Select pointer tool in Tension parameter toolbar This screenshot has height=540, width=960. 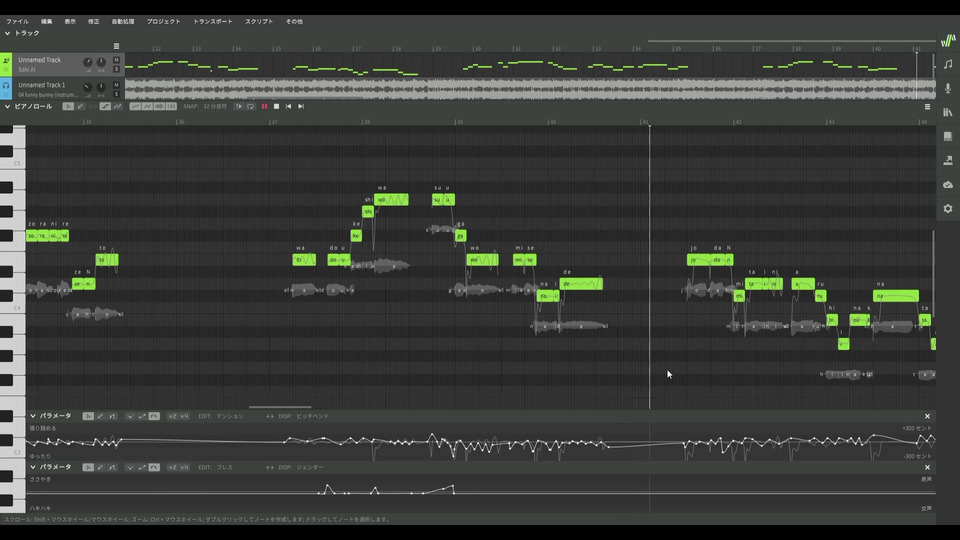pos(88,416)
